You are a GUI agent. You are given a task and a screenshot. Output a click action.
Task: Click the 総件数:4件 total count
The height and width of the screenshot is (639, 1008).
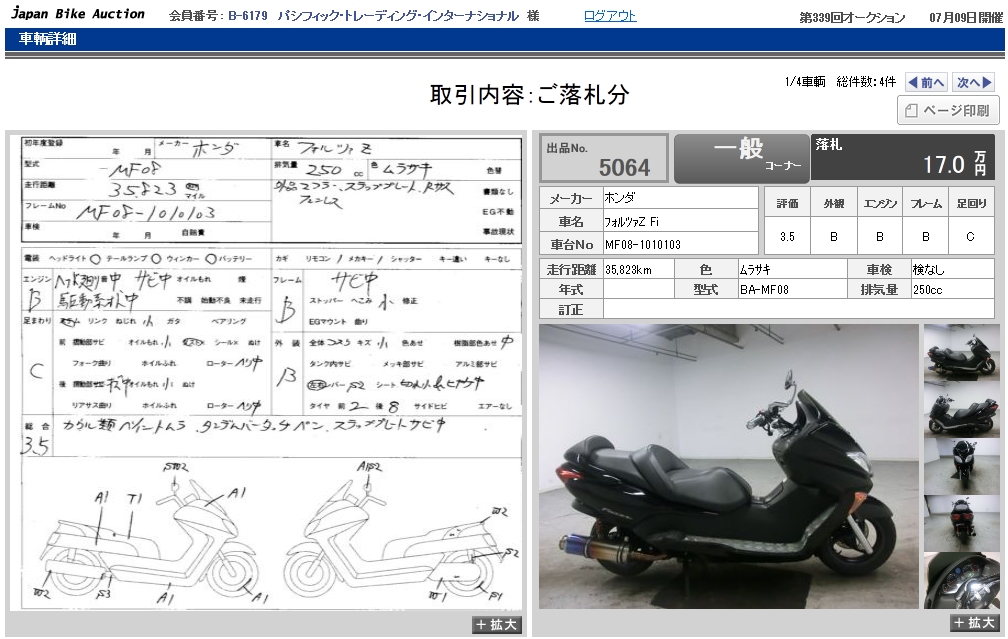[866, 82]
